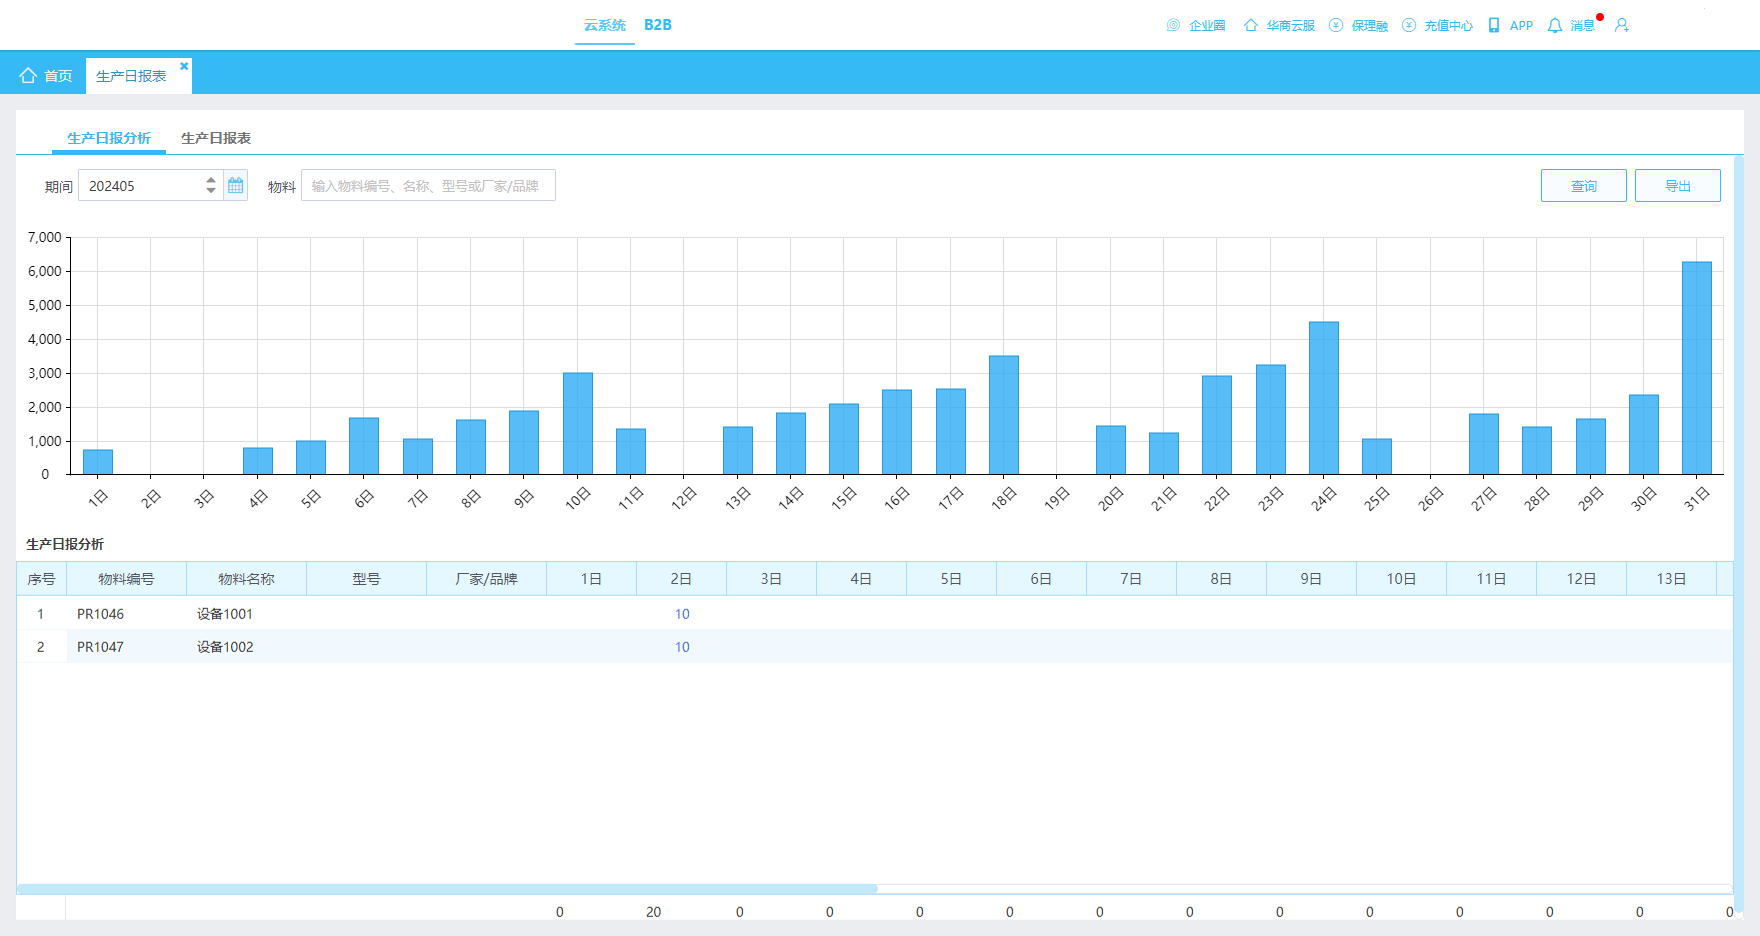This screenshot has width=1760, height=936.
Task: Click the horizontal table scrollbar thumb
Action: (x=447, y=888)
